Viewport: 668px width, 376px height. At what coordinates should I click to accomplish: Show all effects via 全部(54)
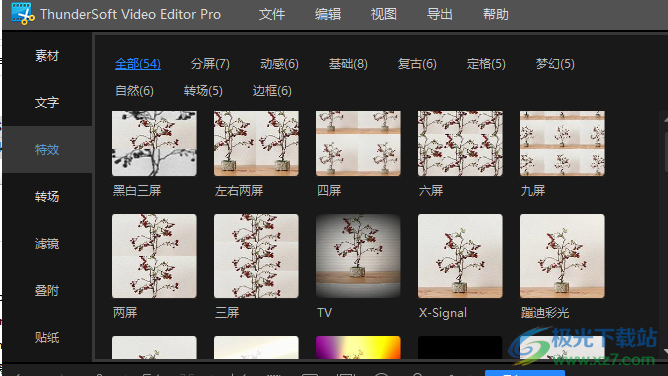(x=138, y=64)
